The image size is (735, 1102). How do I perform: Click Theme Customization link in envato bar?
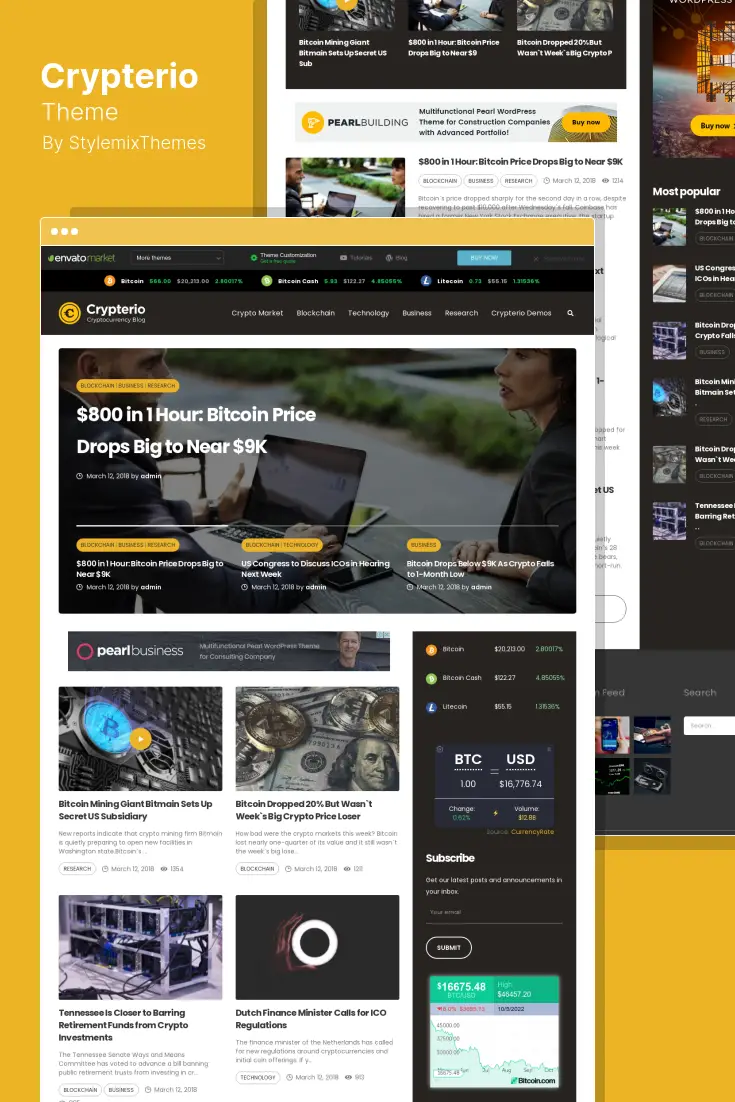tap(287, 255)
